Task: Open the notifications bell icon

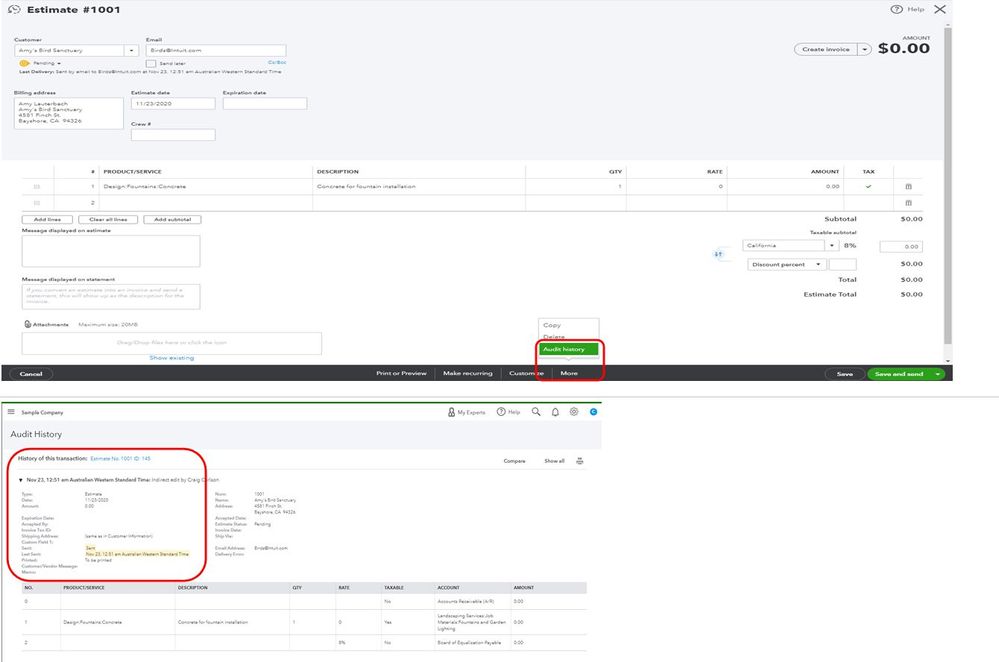Action: (x=555, y=412)
